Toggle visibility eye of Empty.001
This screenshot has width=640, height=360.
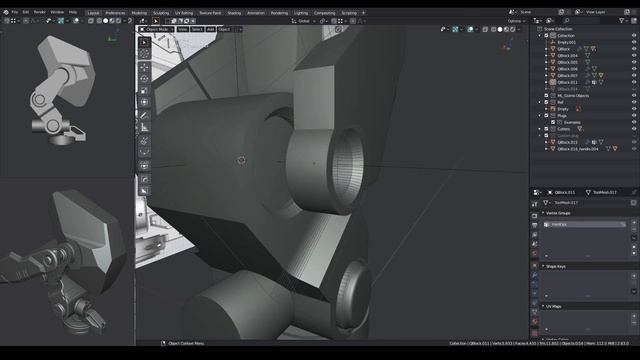[x=634, y=42]
